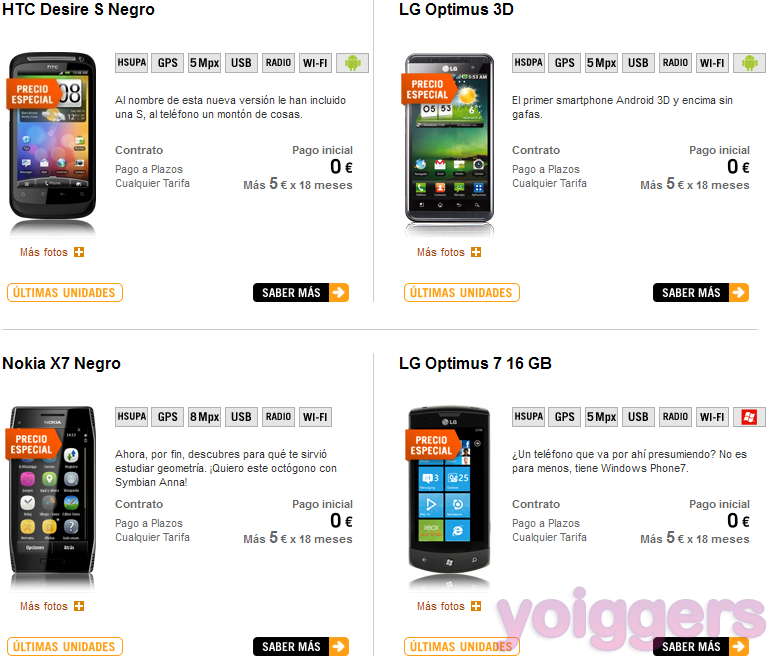Open Más fotos under LG Optimus 7
The width and height of the screenshot is (768, 660).
(449, 606)
